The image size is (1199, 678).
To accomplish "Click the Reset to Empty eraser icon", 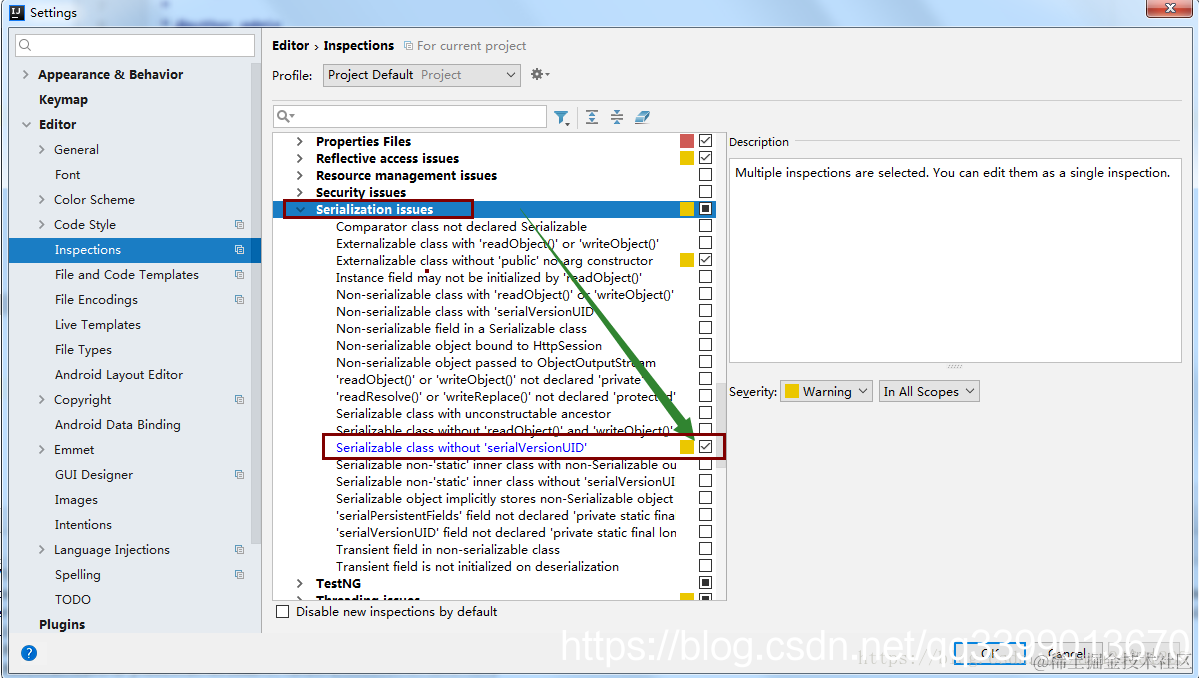I will tap(642, 117).
